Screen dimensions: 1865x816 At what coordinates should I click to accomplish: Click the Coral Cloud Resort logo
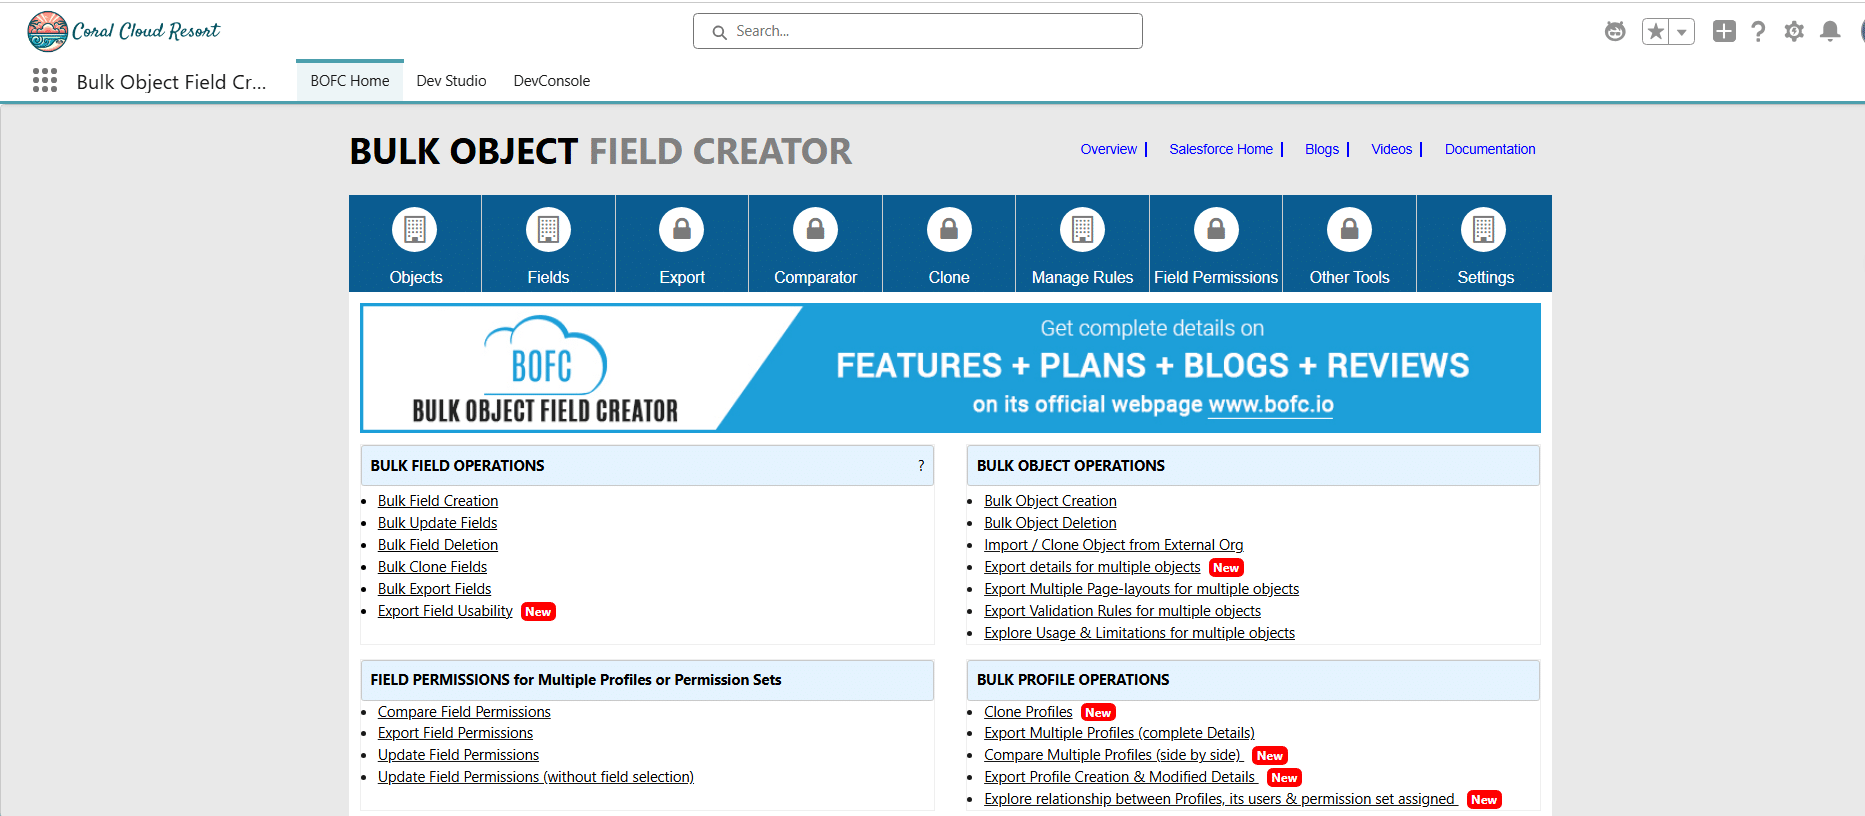pos(124,31)
